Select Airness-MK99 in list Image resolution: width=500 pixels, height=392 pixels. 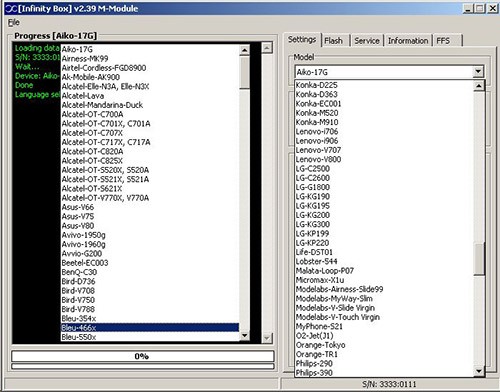[x=150, y=58]
